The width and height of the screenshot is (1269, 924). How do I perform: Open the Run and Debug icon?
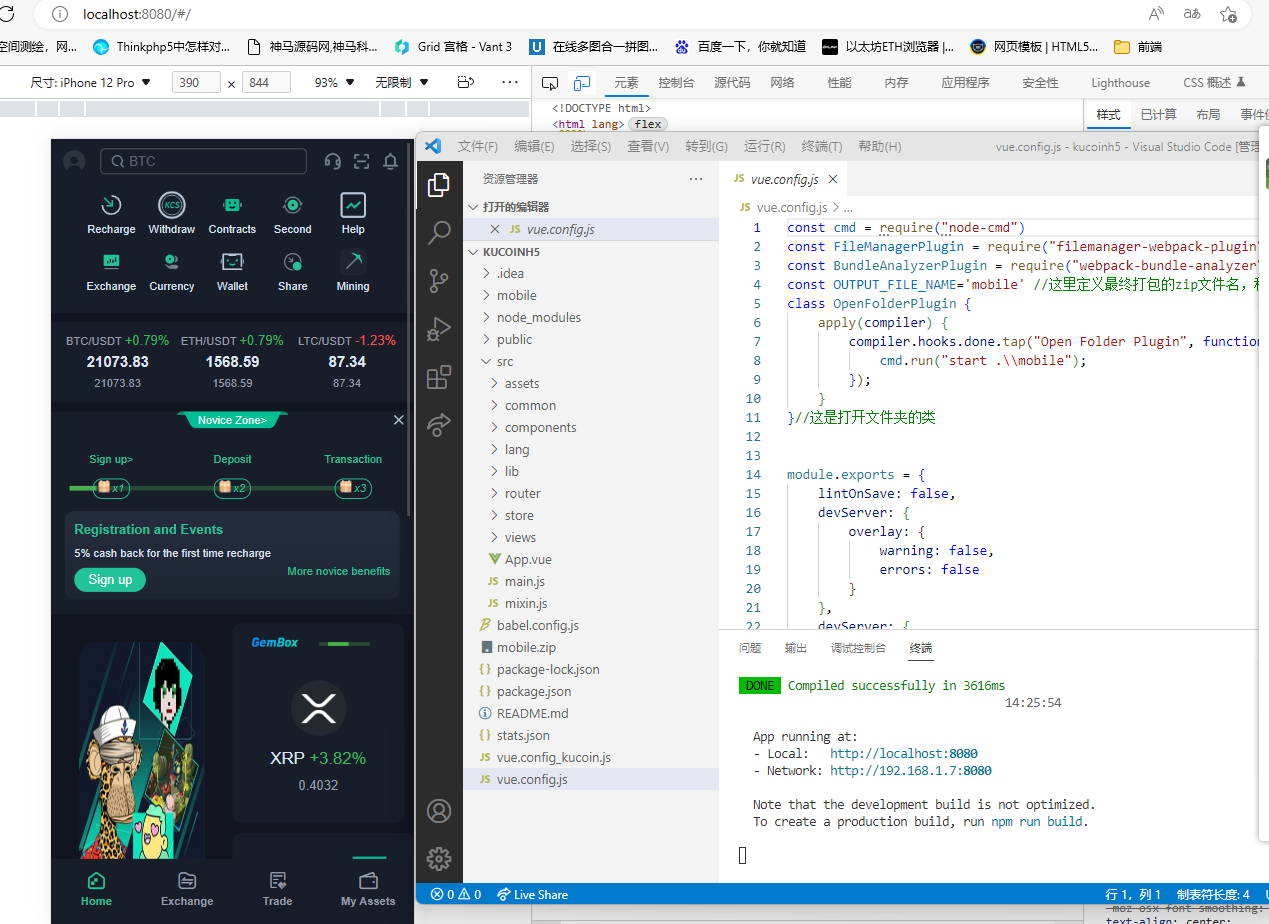click(439, 329)
